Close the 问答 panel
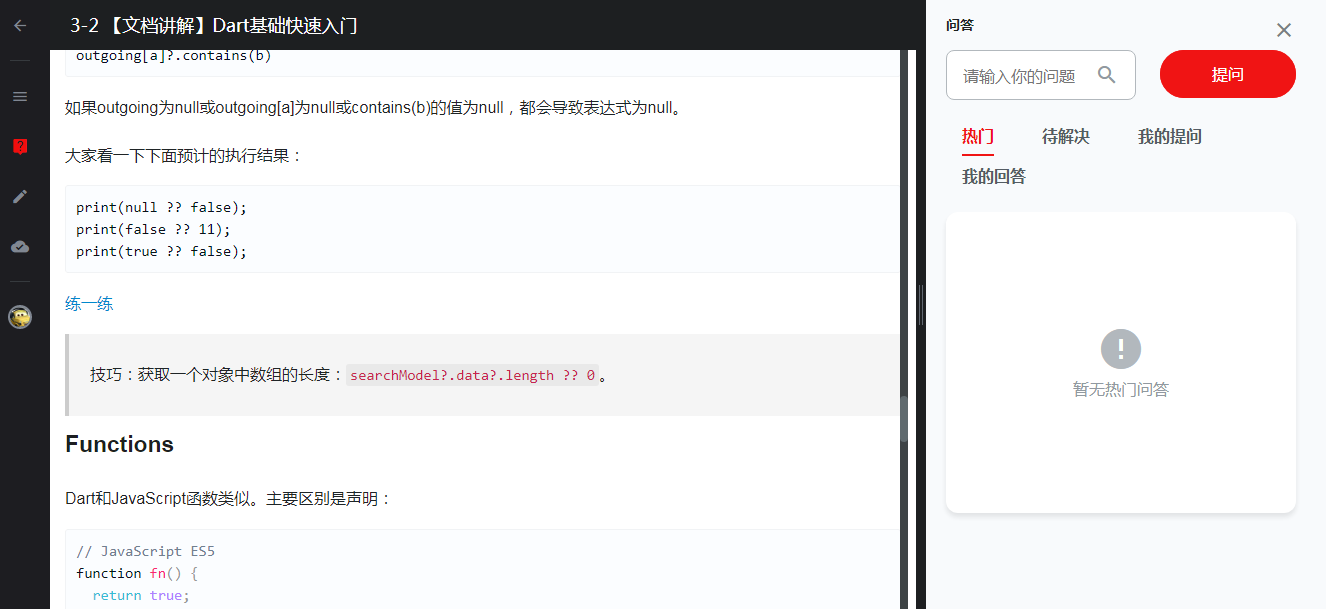 pyautogui.click(x=1284, y=30)
